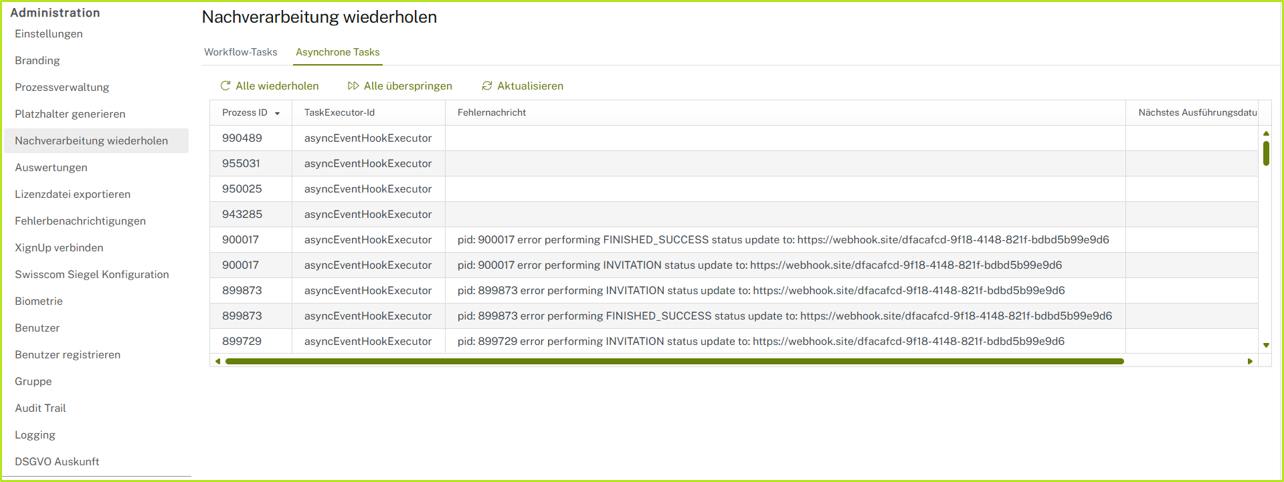Open the Audit Trail sidebar entry
1284x482 pixels.
[40, 408]
